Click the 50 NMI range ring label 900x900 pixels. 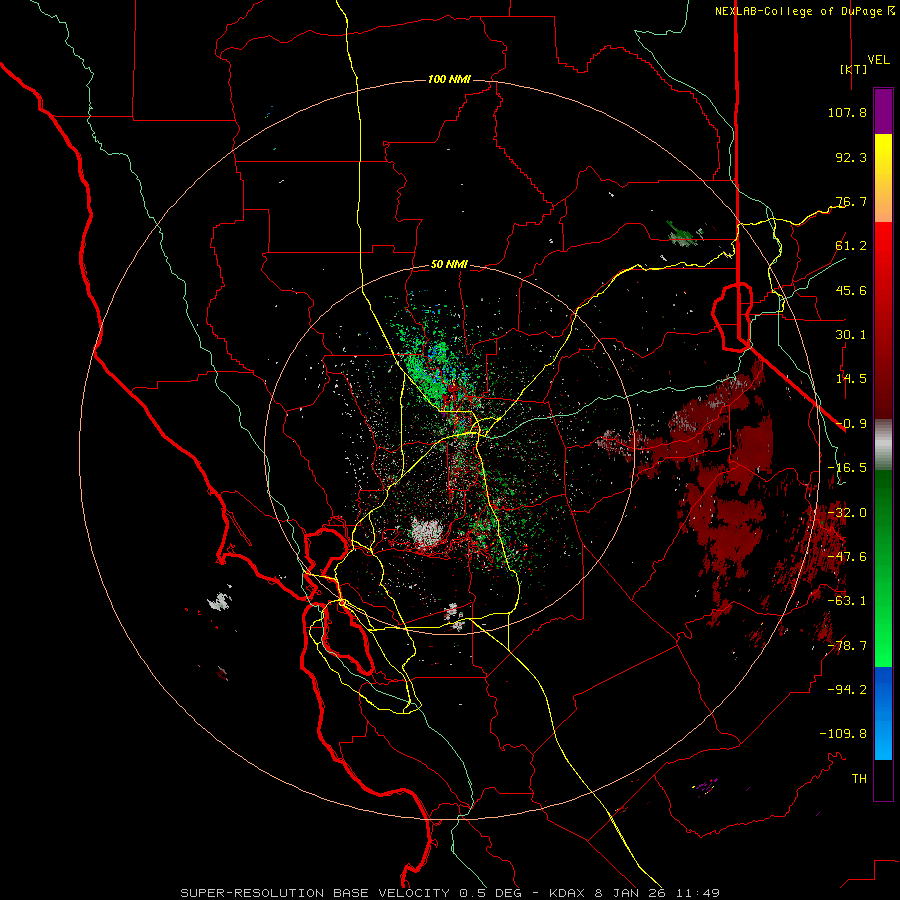(449, 264)
